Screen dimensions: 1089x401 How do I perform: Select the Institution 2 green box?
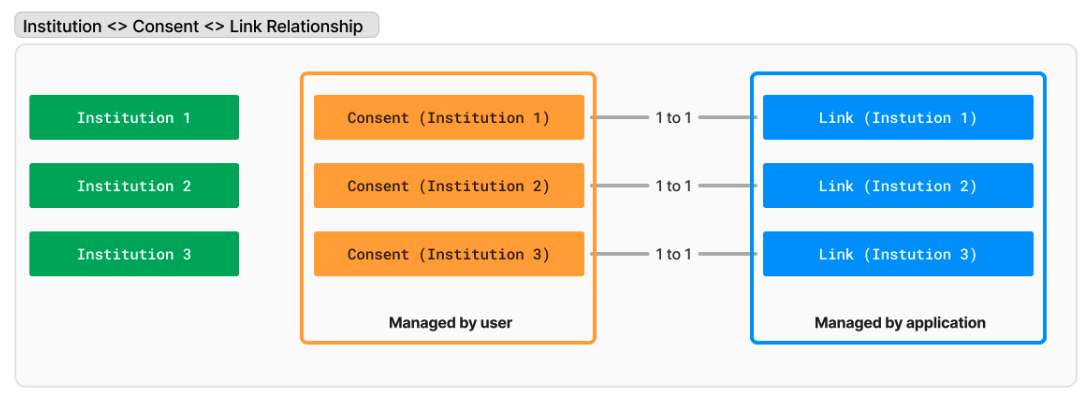pos(134,186)
